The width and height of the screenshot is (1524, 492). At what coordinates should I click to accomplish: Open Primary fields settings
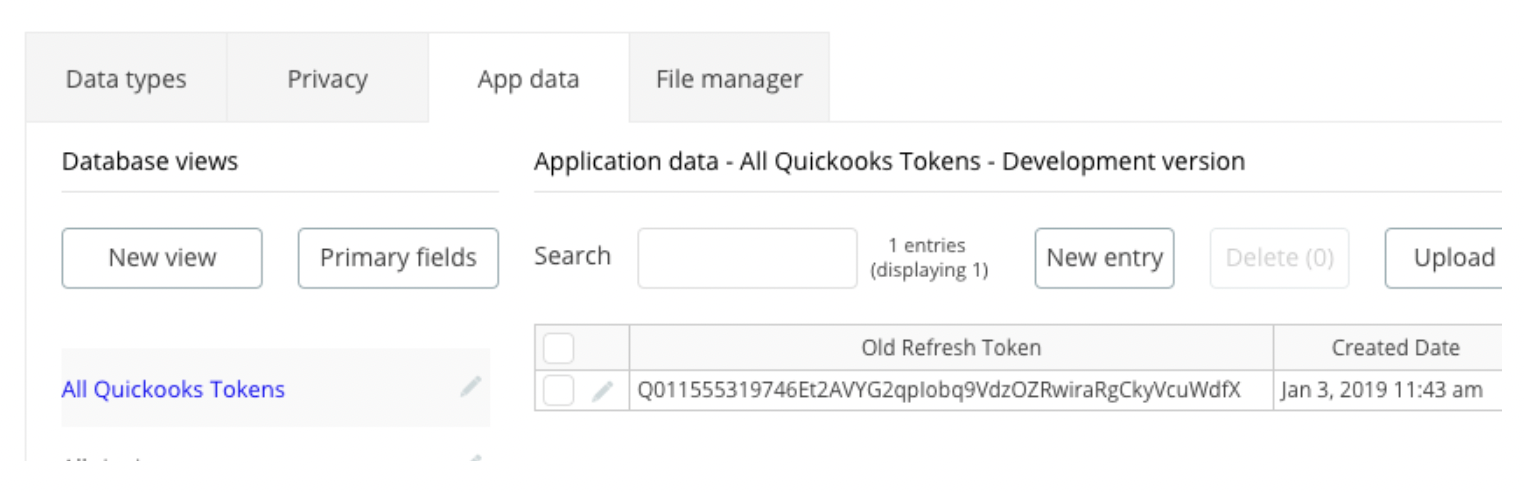(x=398, y=258)
